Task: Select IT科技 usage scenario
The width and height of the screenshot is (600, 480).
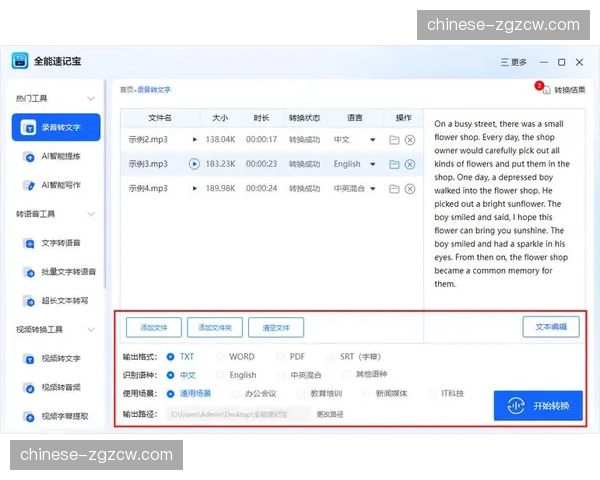Action: click(x=432, y=394)
